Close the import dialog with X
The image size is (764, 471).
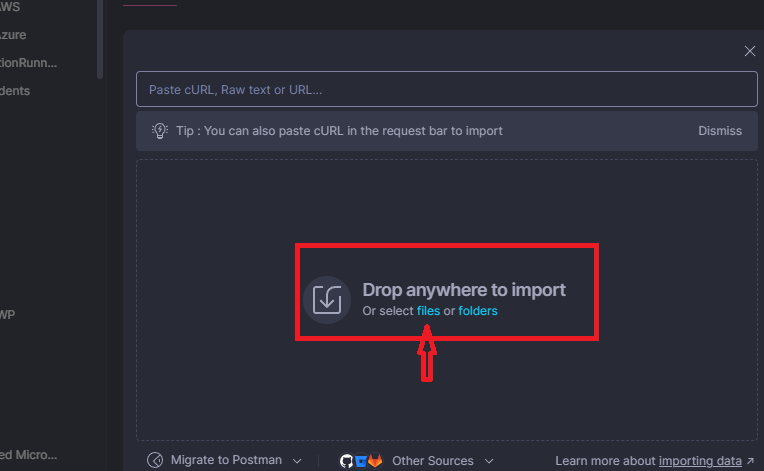750,51
